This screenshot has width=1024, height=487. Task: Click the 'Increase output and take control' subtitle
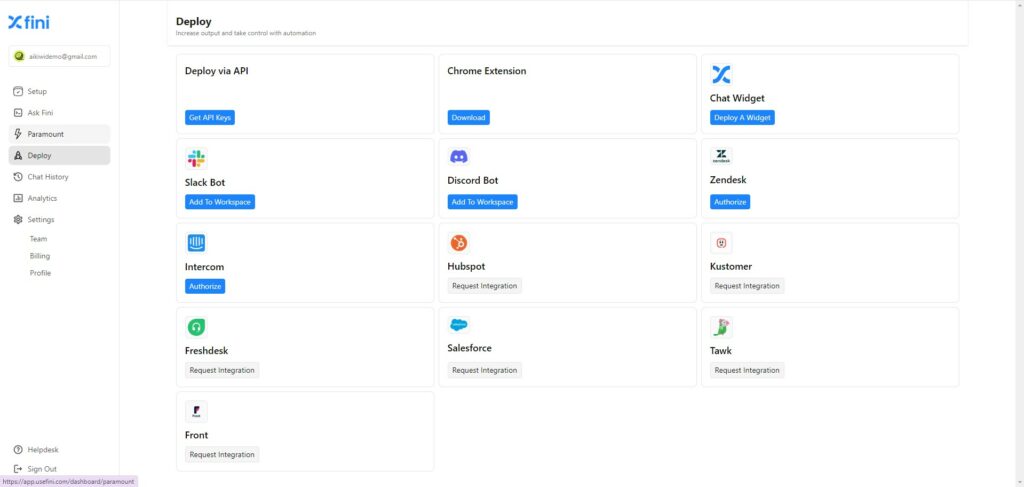coord(246,33)
